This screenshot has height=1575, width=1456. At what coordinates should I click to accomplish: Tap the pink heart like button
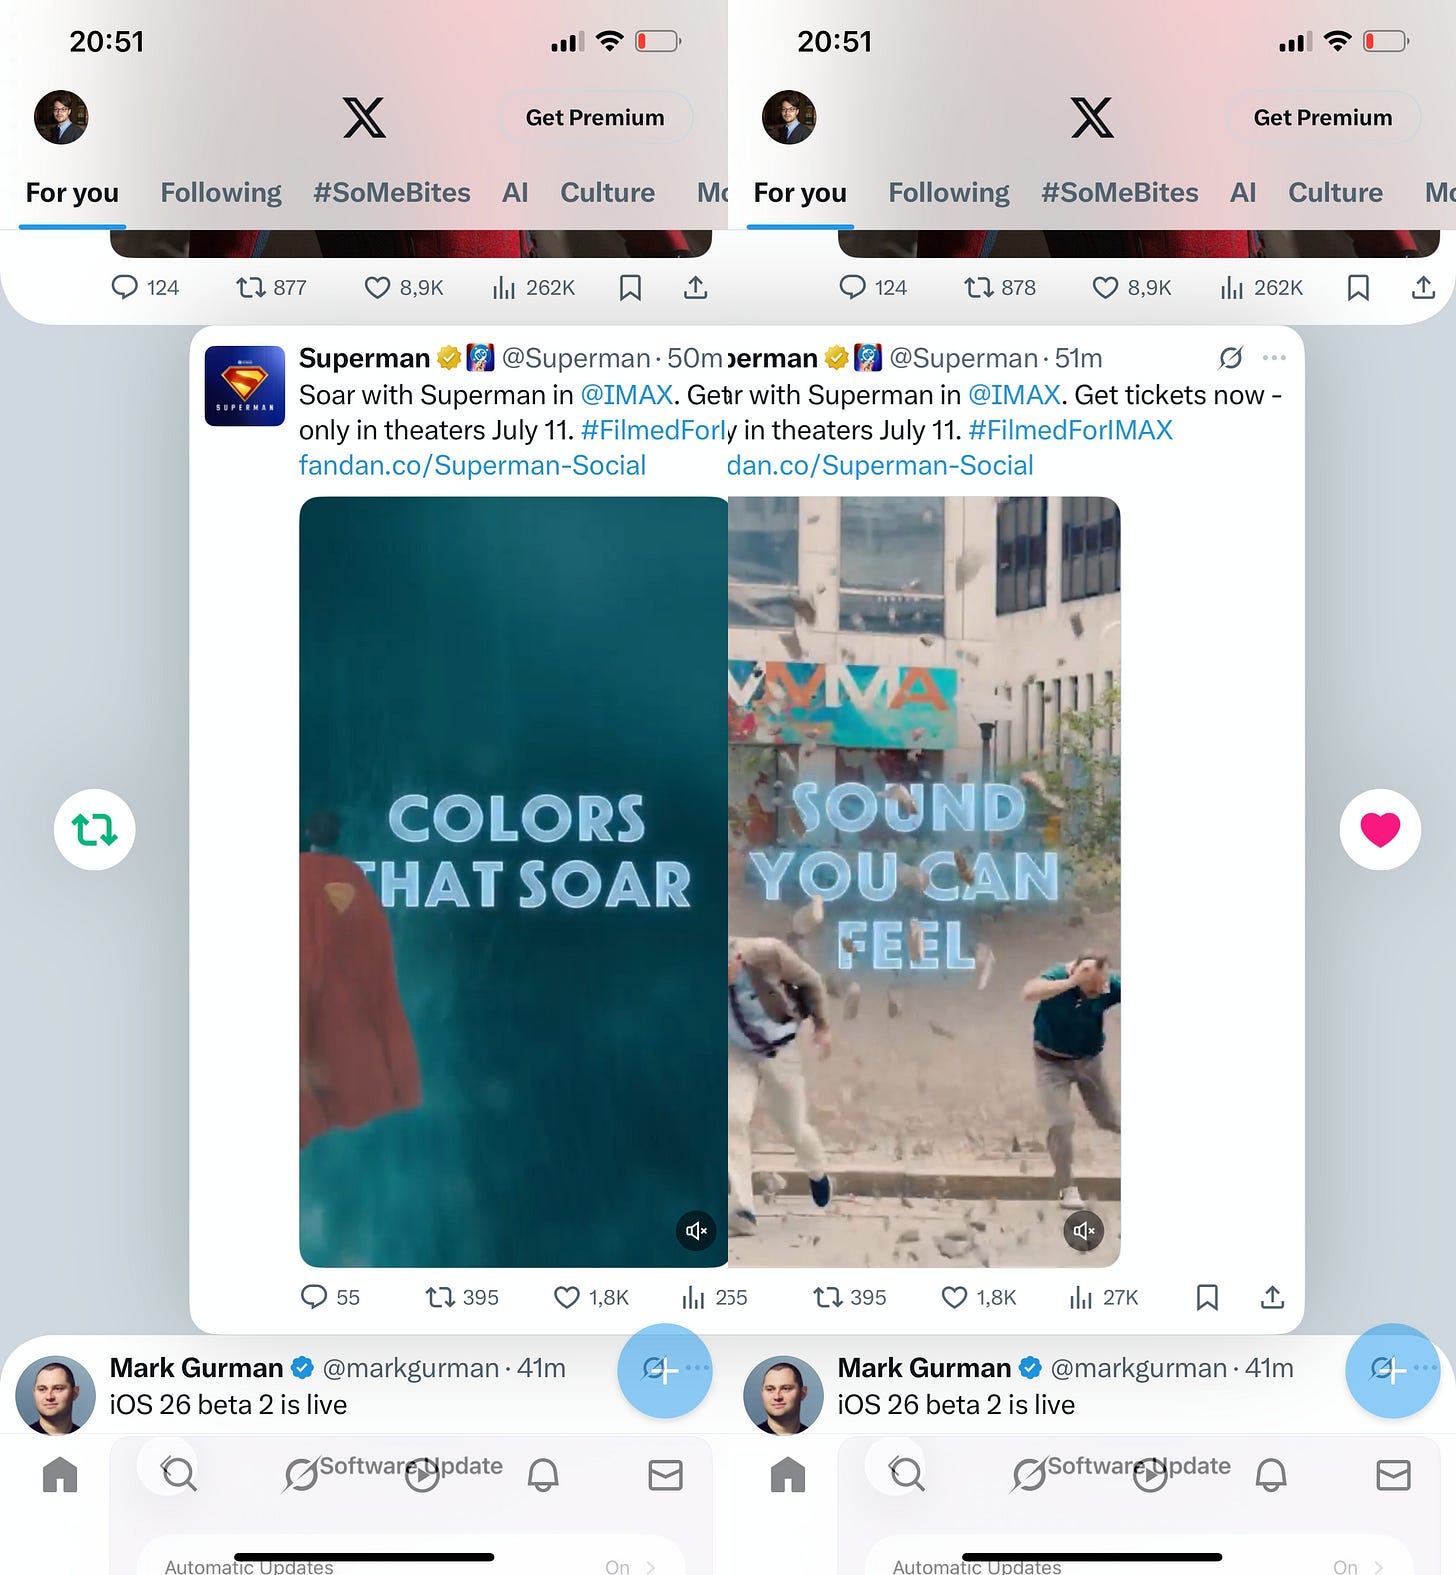pos(1380,829)
